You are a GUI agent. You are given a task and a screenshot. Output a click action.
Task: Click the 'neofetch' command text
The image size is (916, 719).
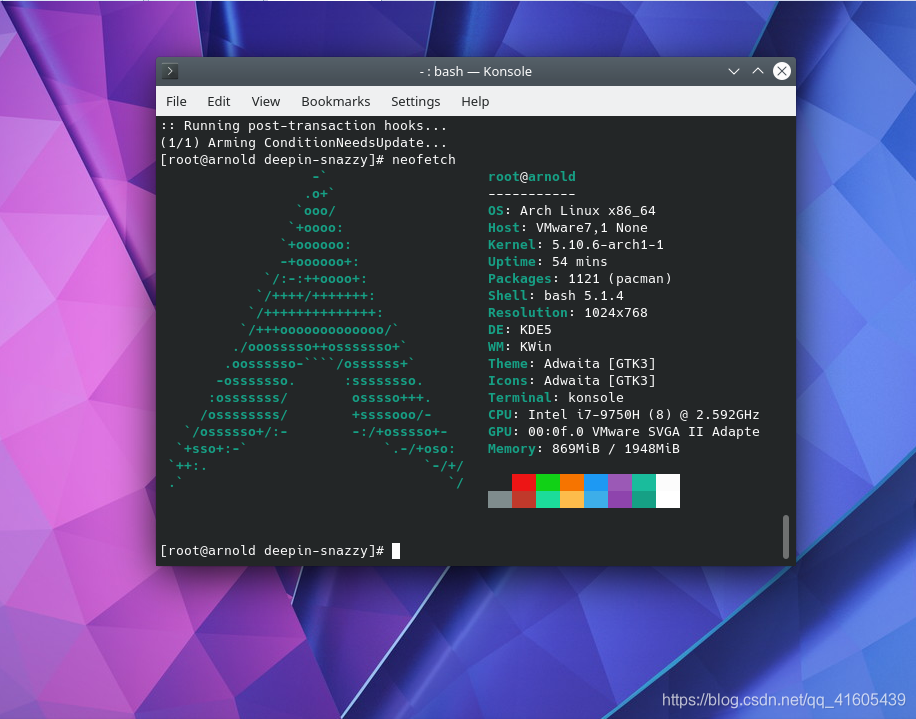[x=424, y=160]
